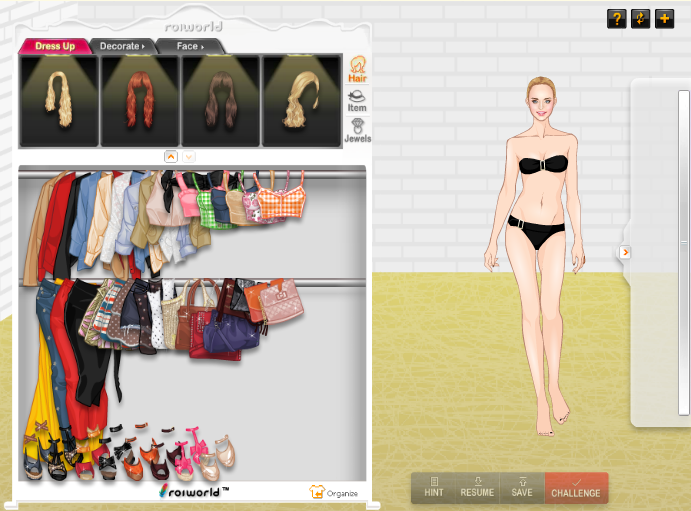Open the Face tab
This screenshot has height=511, width=691.
click(190, 46)
